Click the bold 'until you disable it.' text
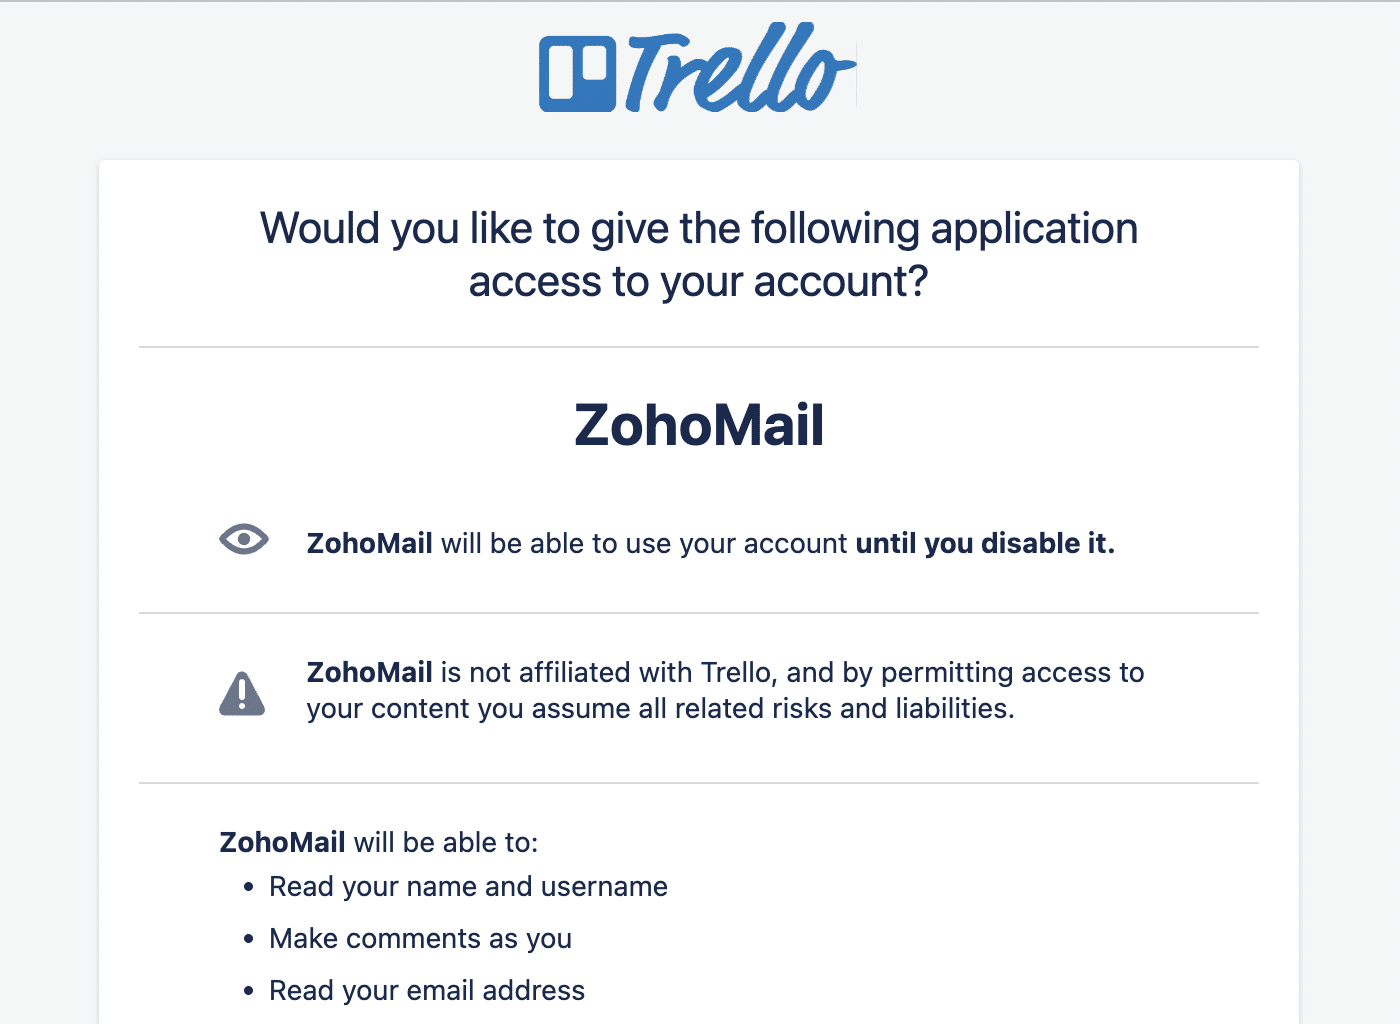The width and height of the screenshot is (1400, 1024). point(985,543)
